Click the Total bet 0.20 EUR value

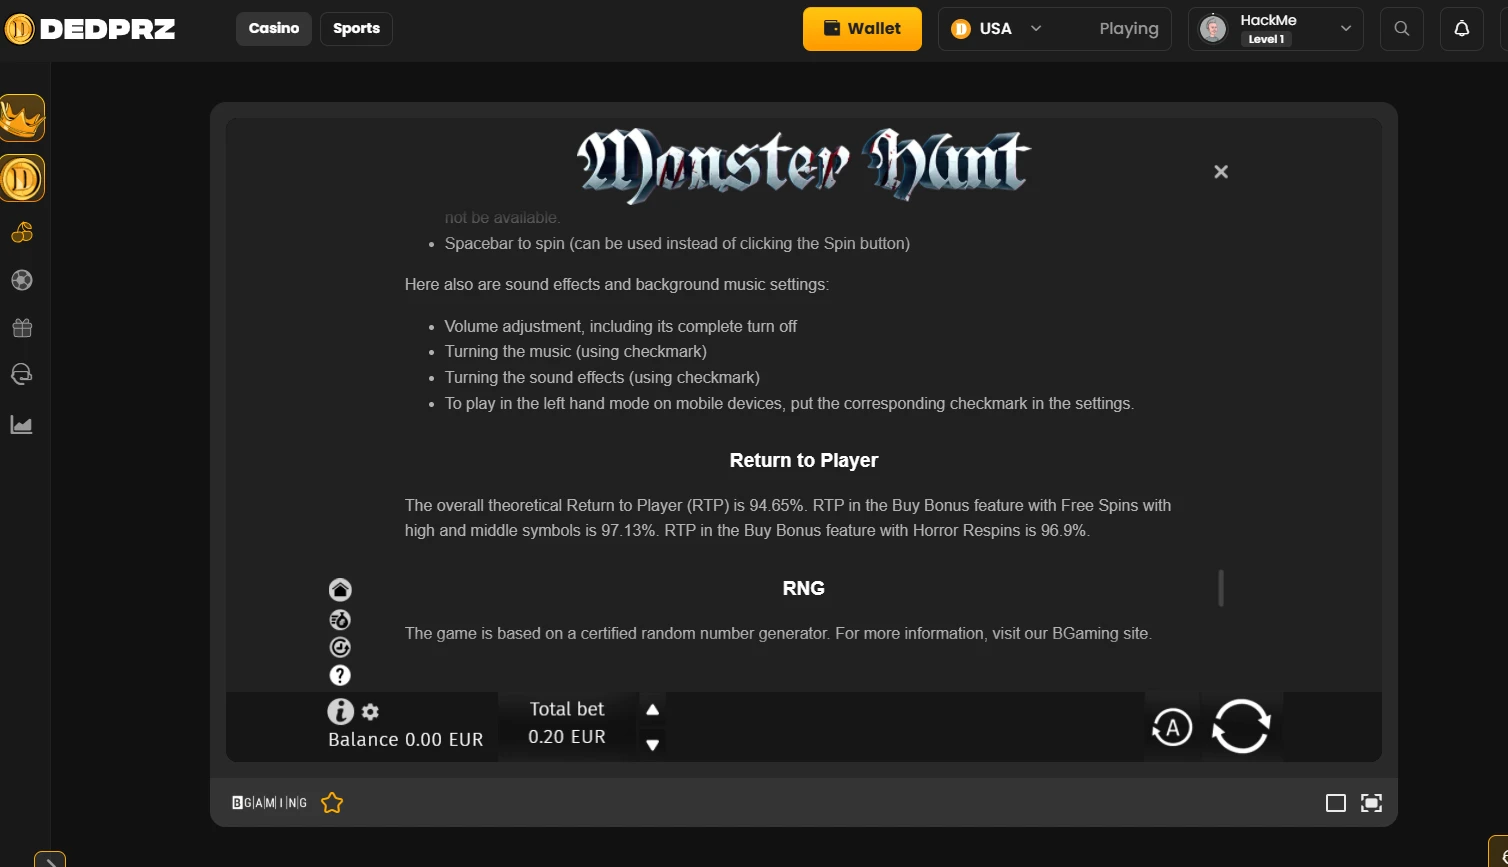click(x=567, y=737)
